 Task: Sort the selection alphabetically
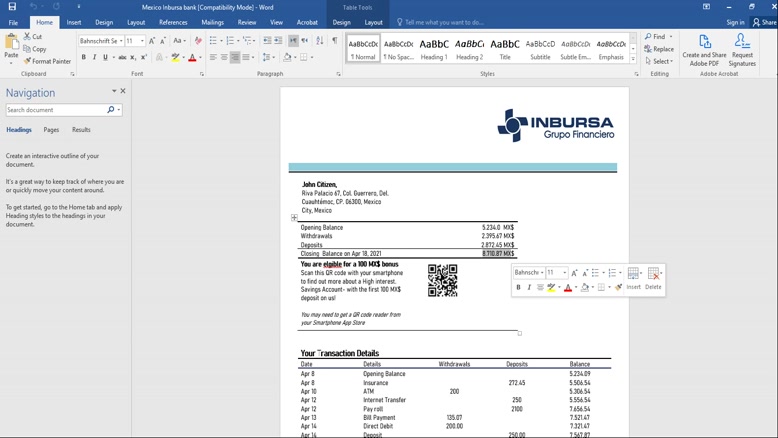(x=320, y=41)
